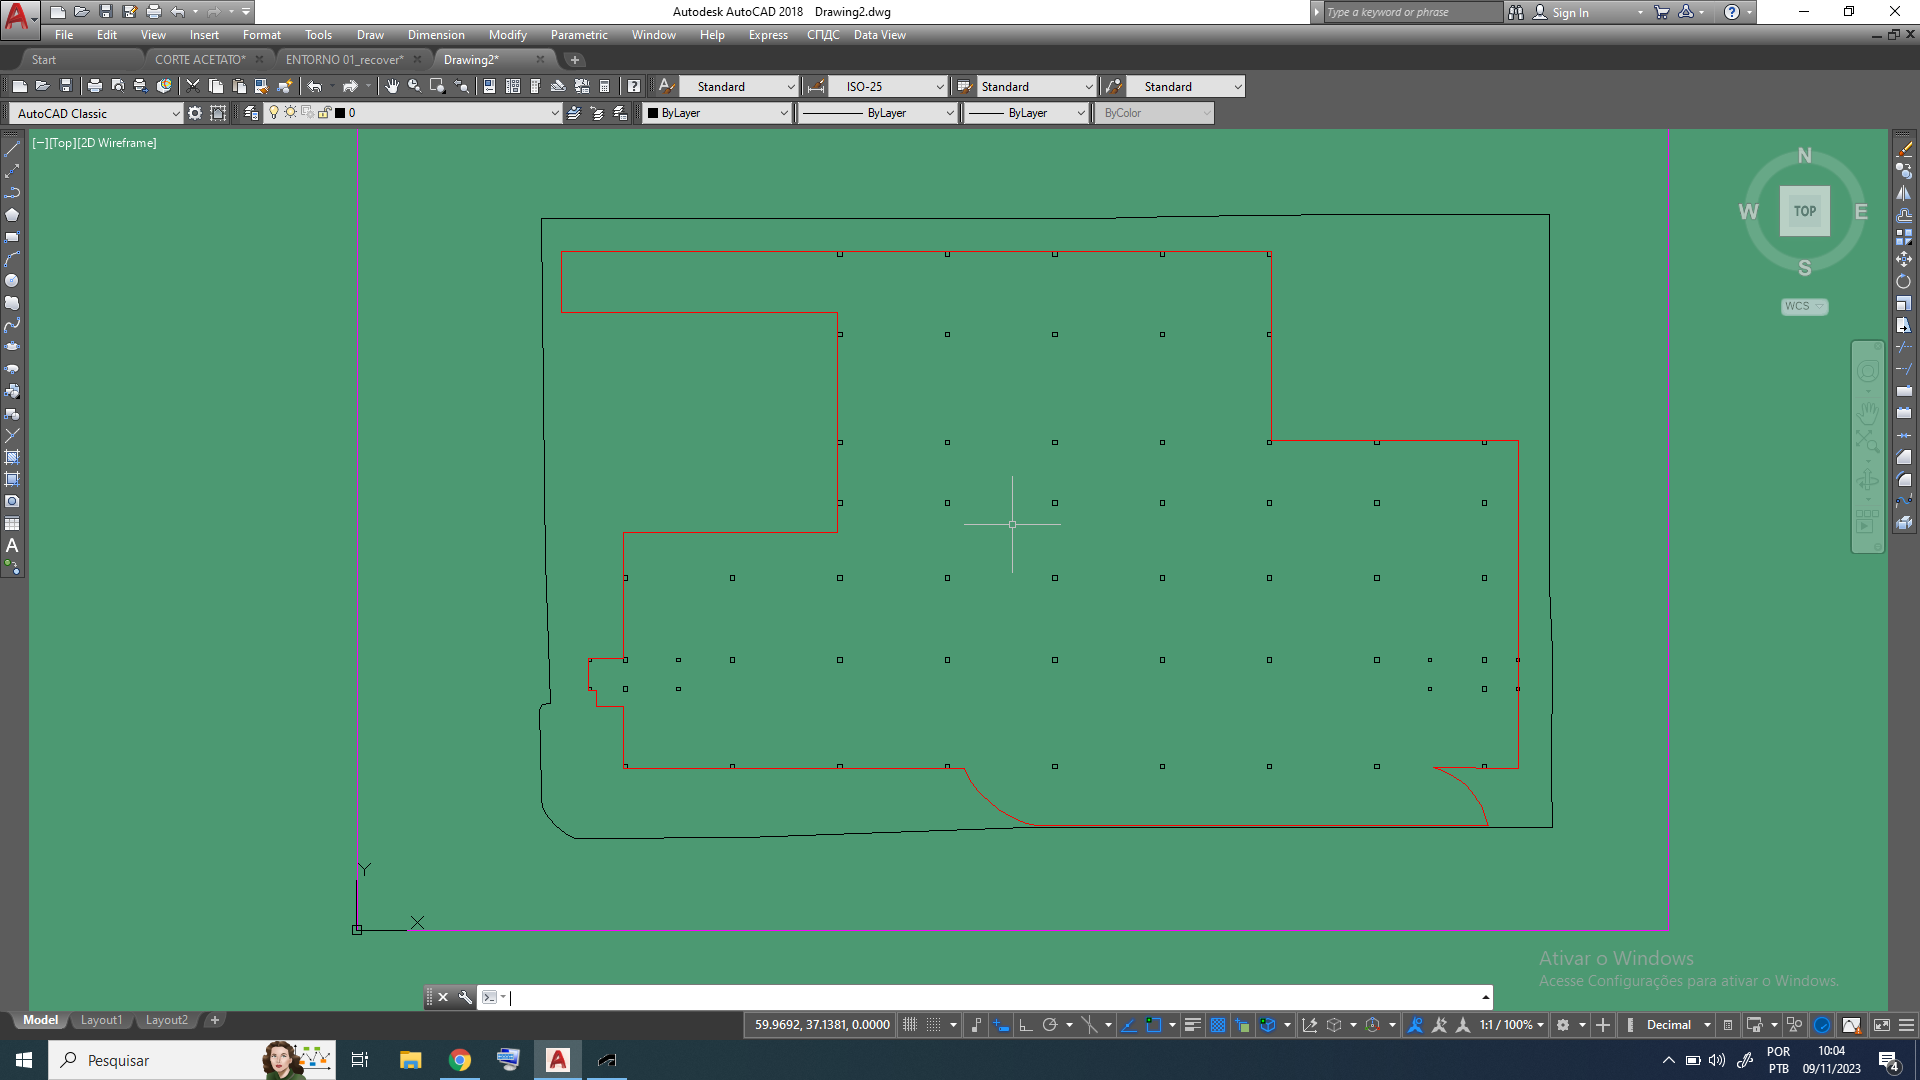
Task: Open the Parametric menu
Action: pos(578,35)
